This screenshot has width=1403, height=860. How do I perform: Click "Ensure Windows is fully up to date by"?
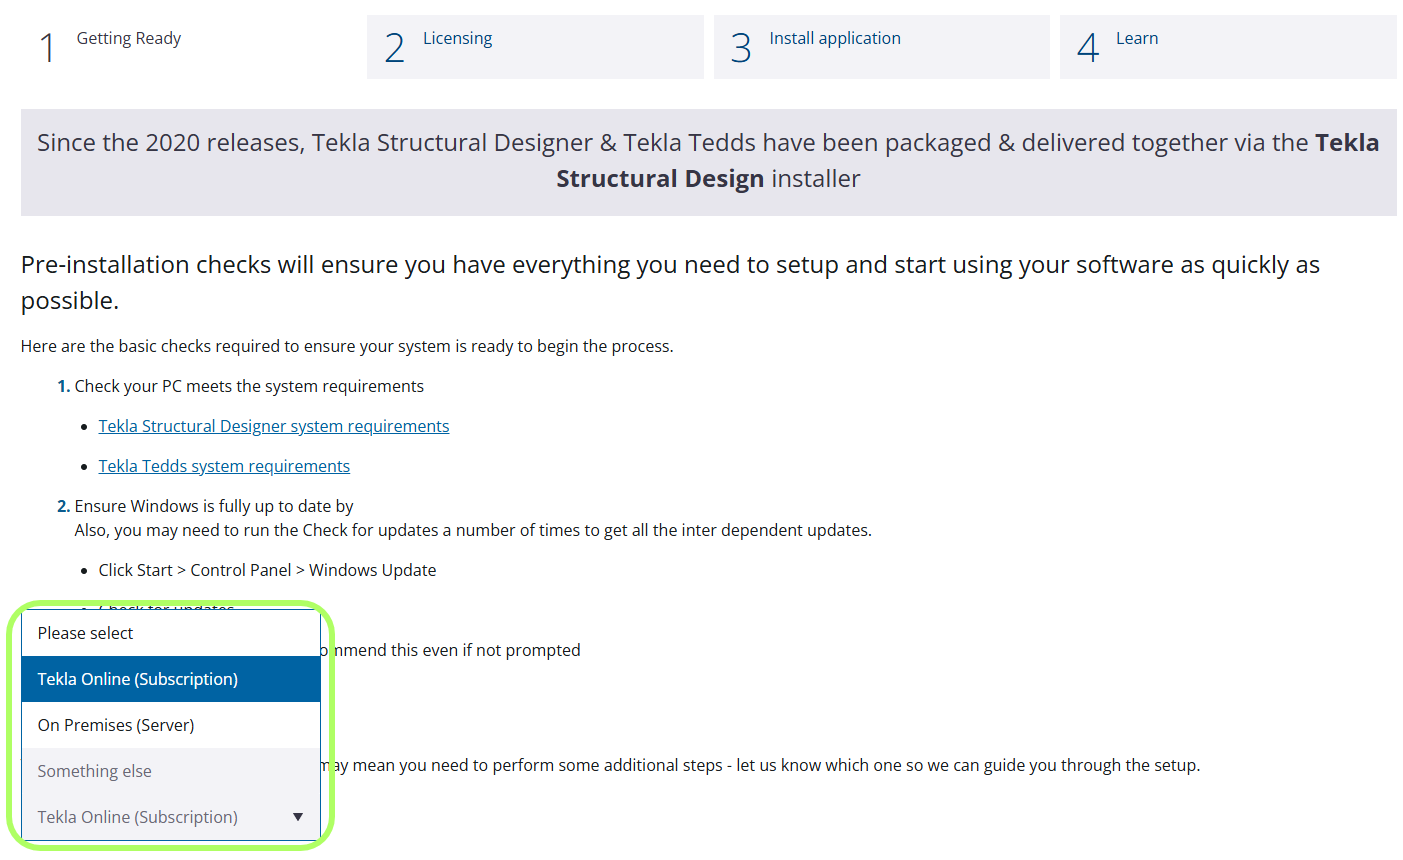(214, 506)
